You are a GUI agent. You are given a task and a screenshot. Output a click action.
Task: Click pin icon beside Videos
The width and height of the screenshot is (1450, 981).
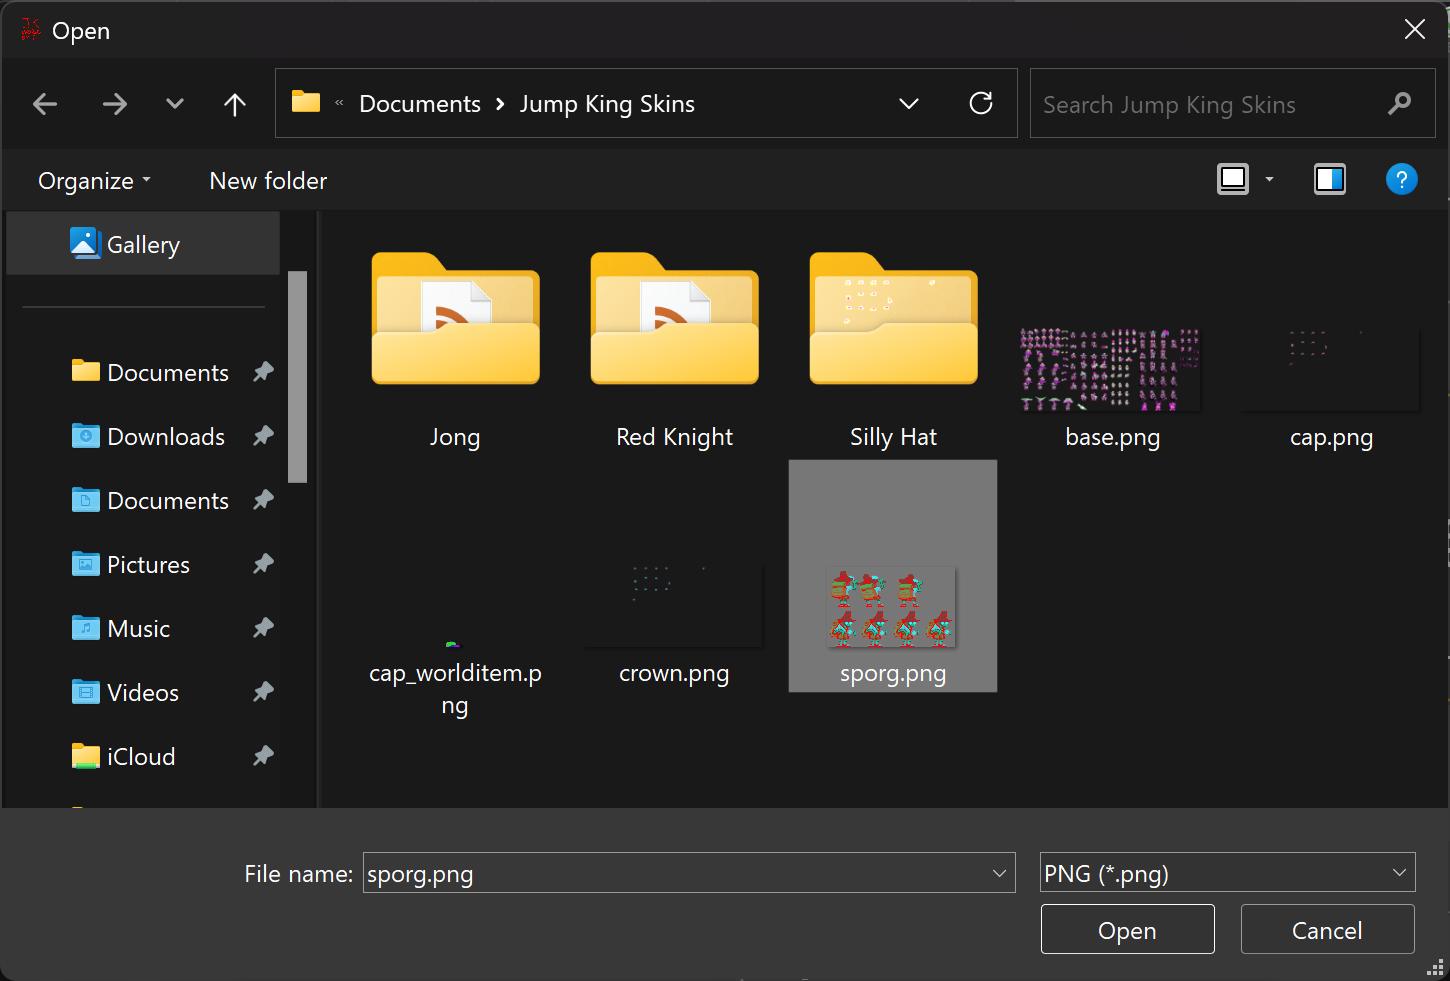click(x=263, y=692)
